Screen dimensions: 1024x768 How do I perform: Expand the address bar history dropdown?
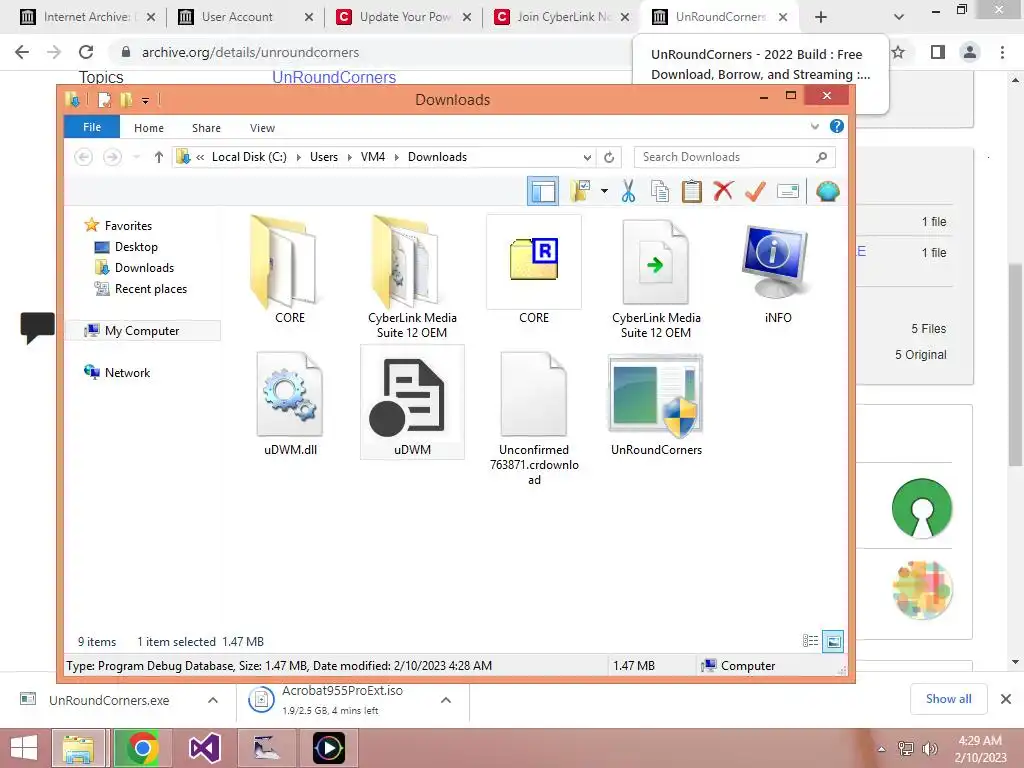(587, 157)
